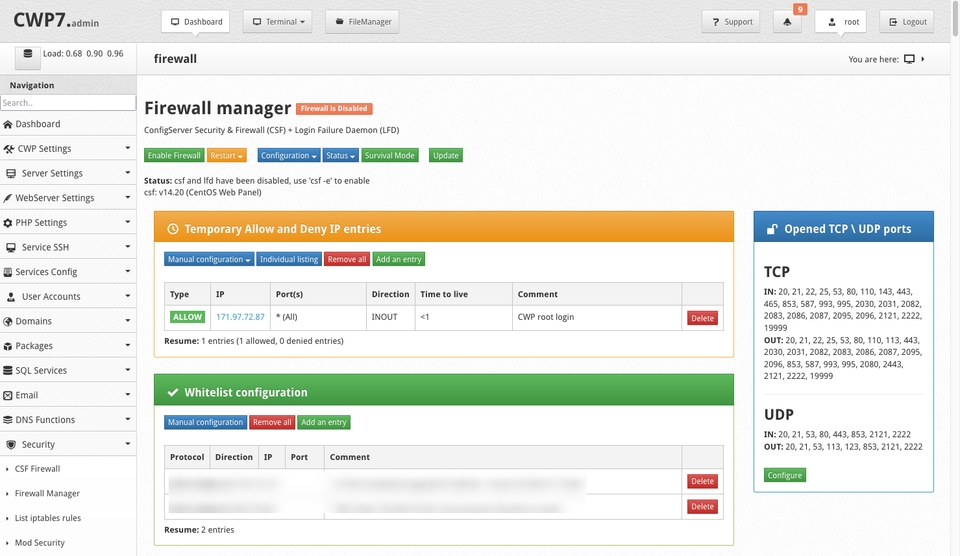Click the DNS Functions icon

click(7, 420)
